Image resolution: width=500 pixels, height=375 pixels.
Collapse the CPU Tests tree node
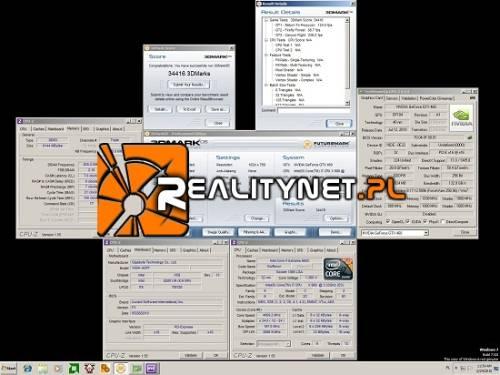click(x=266, y=40)
